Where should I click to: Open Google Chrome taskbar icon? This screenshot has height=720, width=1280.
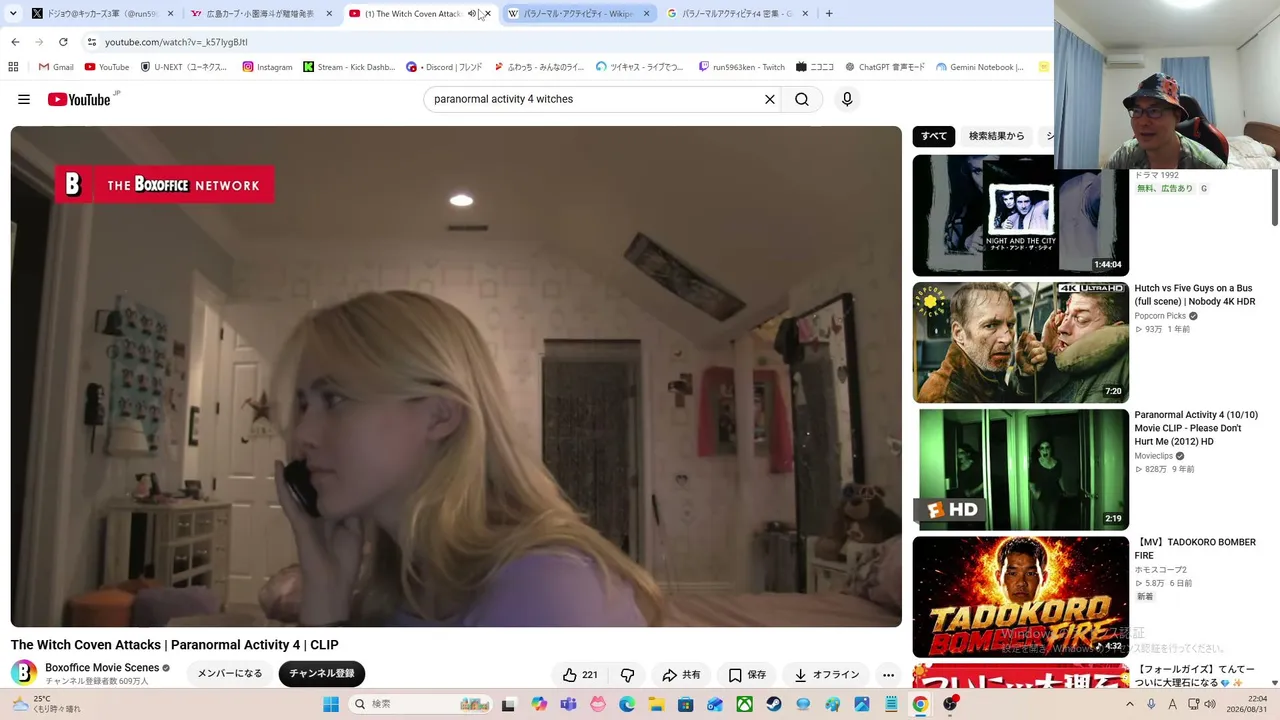pyautogui.click(x=920, y=704)
